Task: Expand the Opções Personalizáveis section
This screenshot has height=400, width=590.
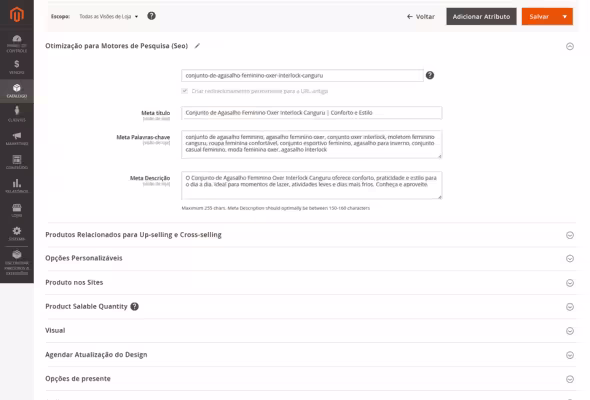Action: click(x=570, y=259)
